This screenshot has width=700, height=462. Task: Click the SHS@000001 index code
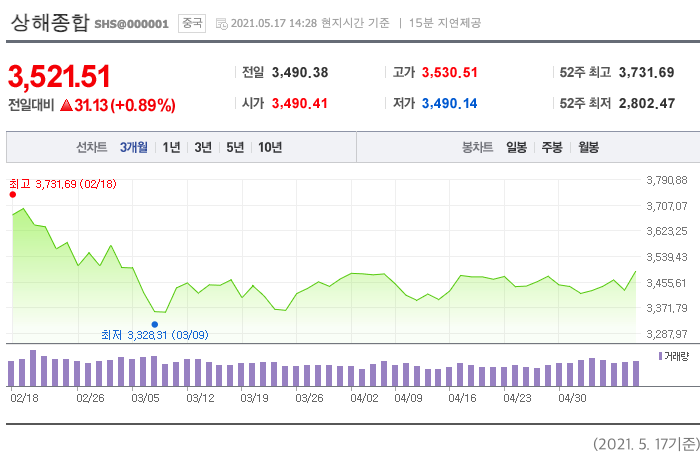click(131, 23)
